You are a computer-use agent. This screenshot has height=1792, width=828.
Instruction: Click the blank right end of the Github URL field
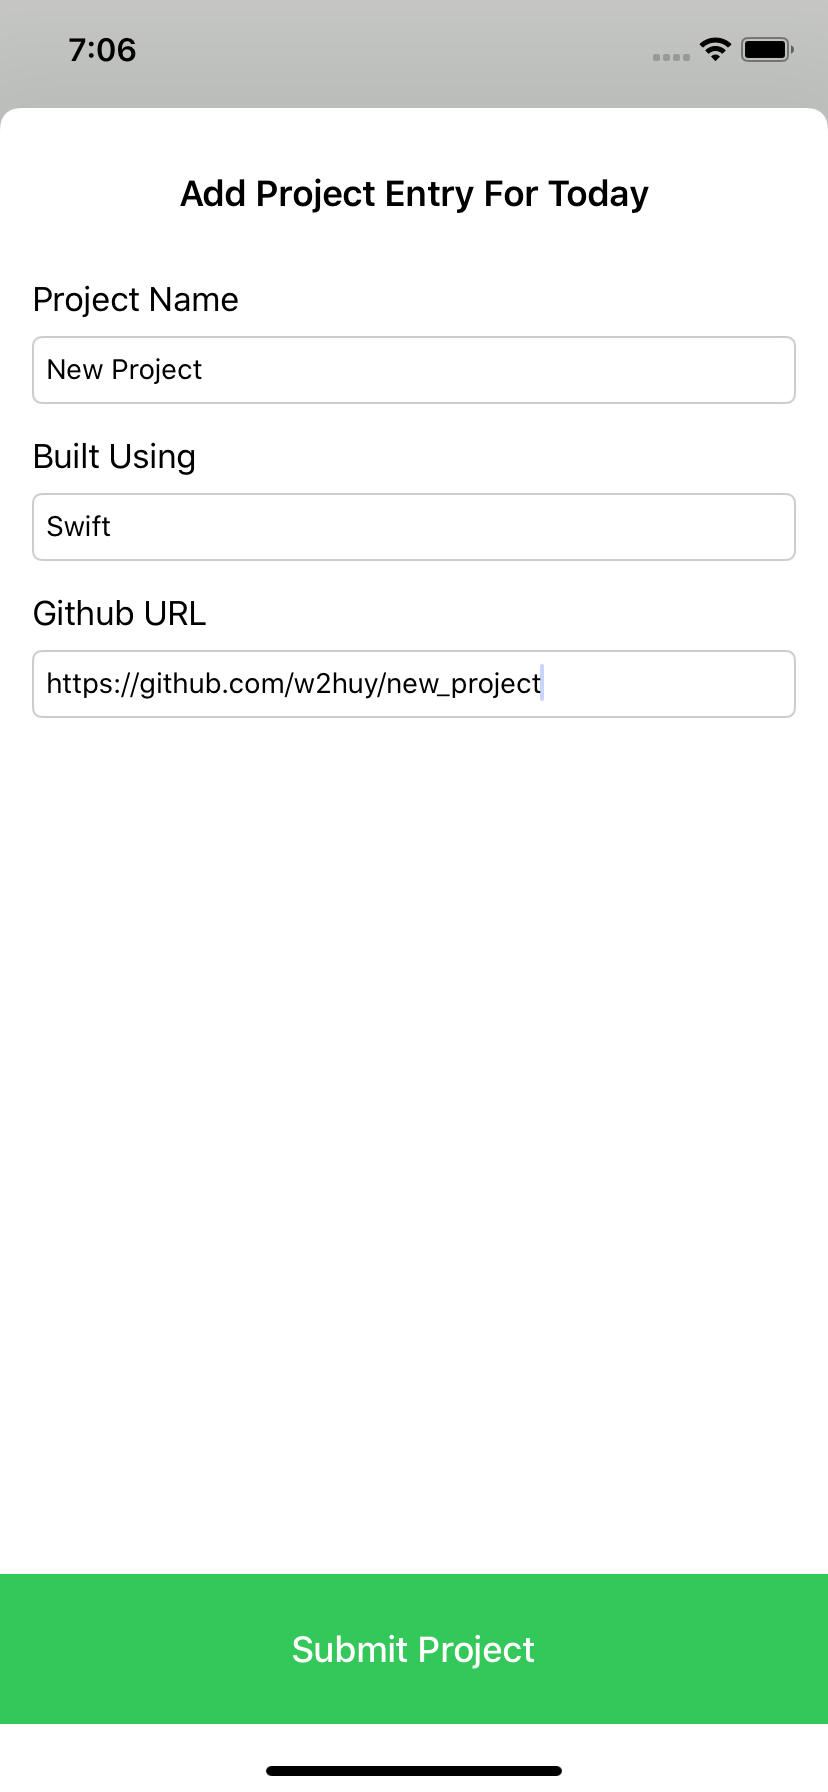click(x=668, y=684)
